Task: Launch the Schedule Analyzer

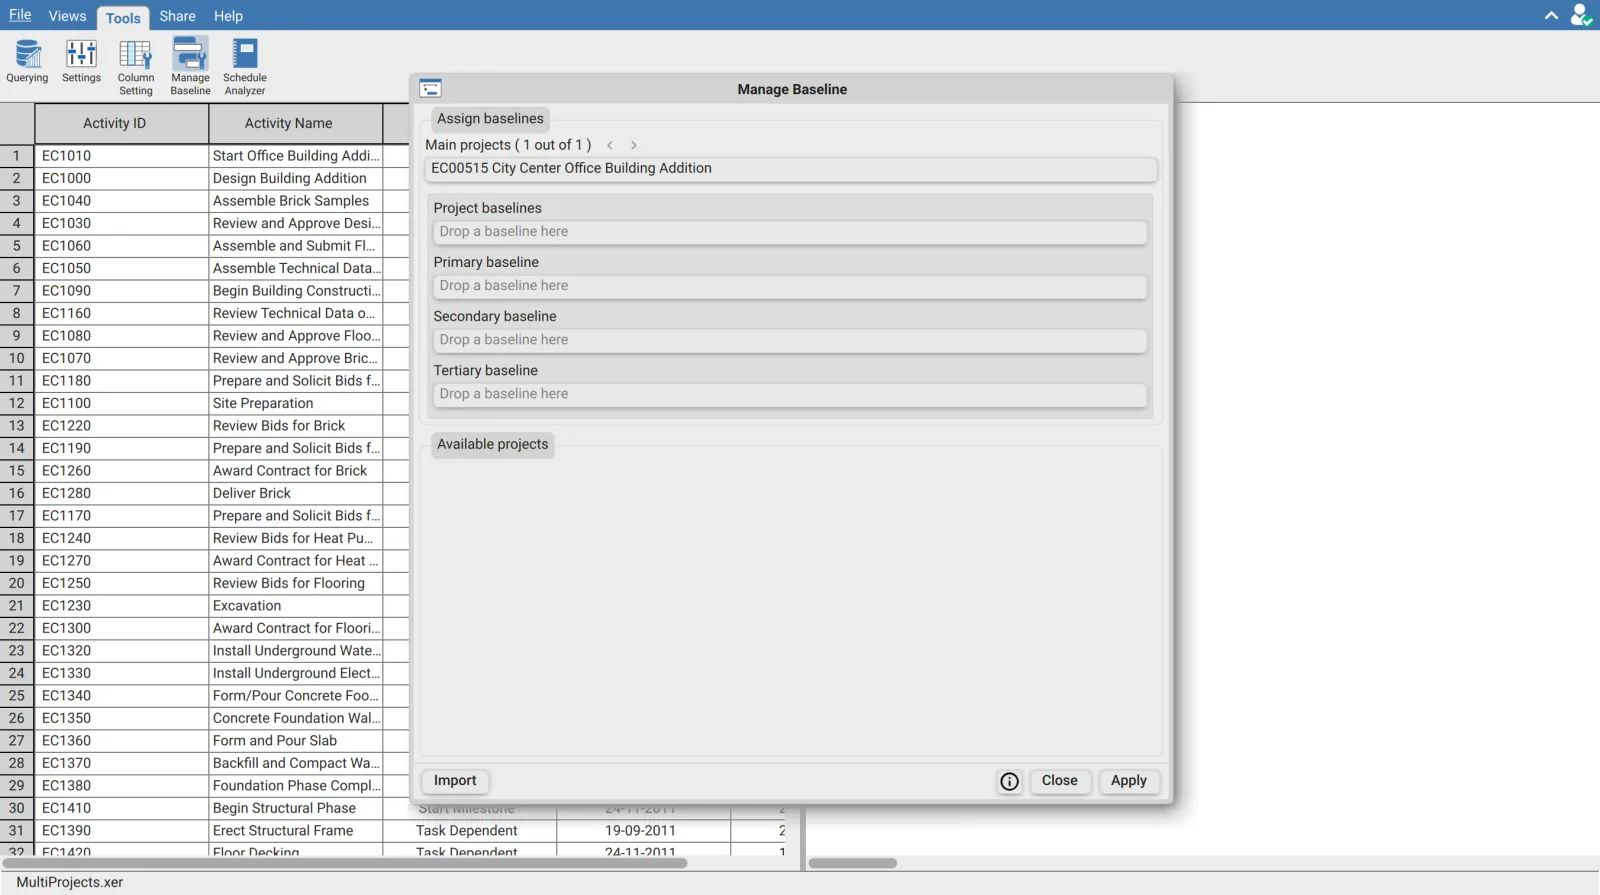Action: click(x=245, y=67)
